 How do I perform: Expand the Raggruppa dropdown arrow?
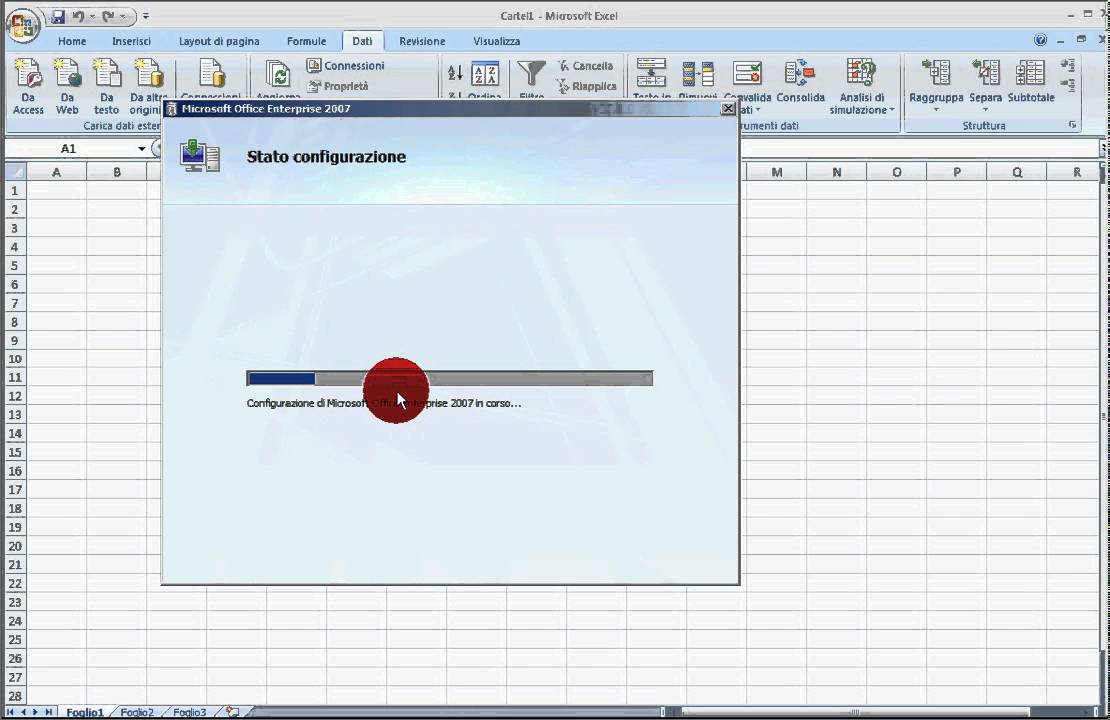[x=936, y=110]
